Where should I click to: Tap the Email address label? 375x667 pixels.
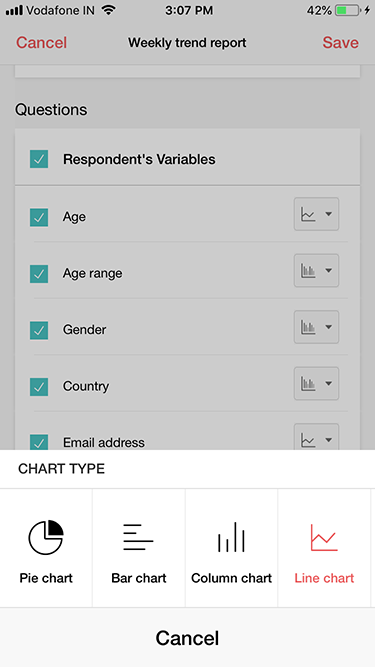[x=104, y=442]
